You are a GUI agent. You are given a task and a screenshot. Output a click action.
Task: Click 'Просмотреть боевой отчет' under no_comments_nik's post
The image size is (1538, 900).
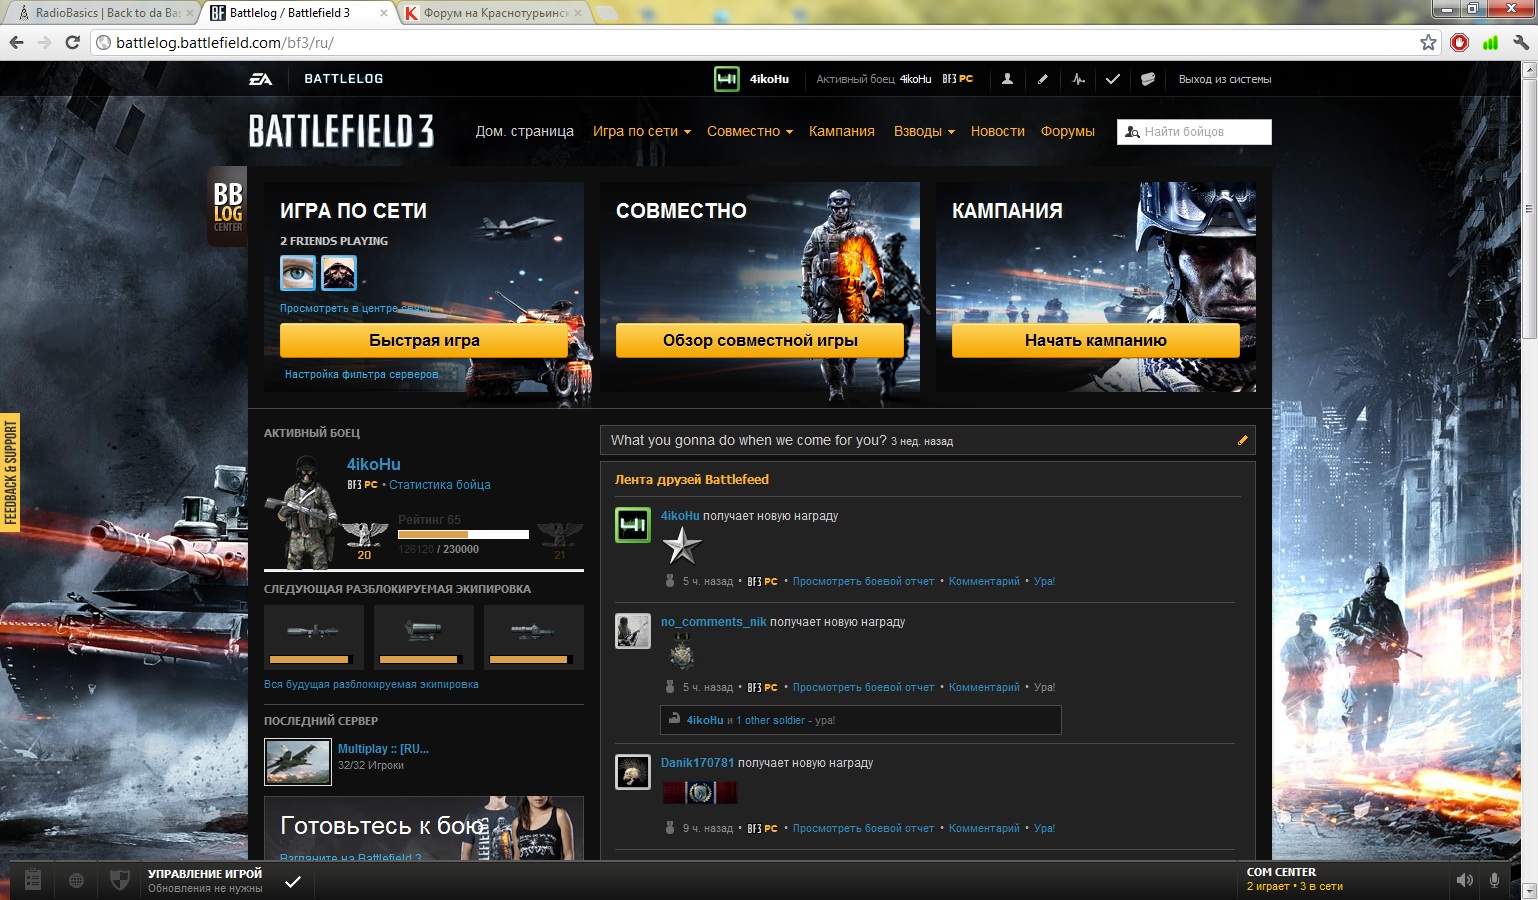[863, 687]
